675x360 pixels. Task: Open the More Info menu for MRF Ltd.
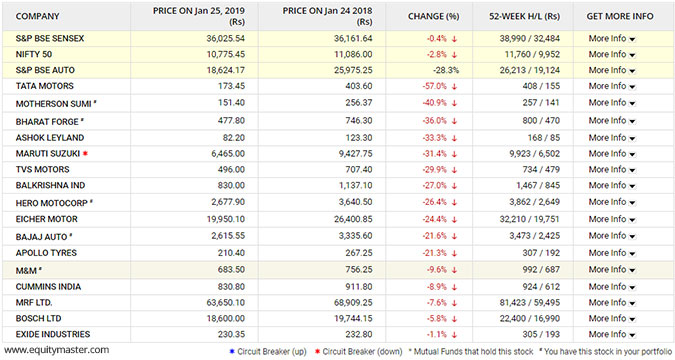(x=612, y=303)
